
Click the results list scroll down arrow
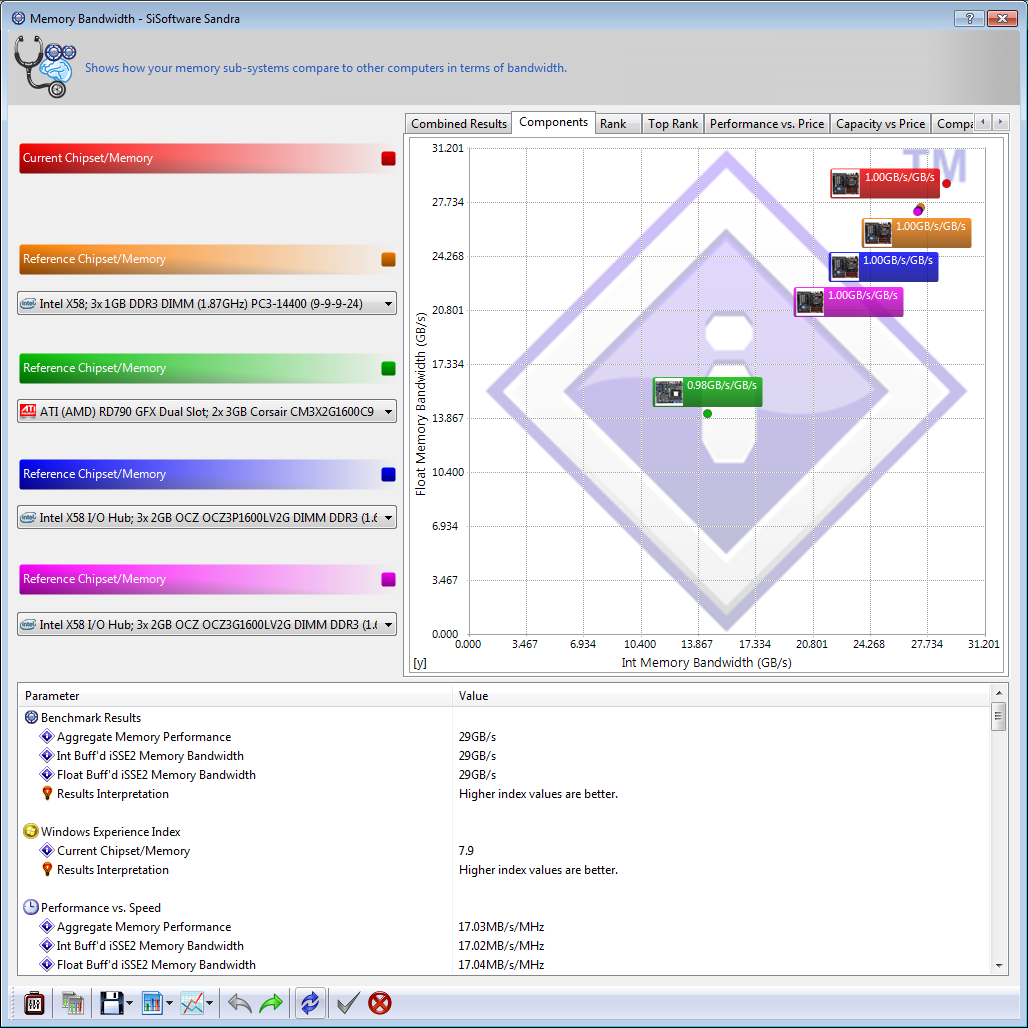998,965
